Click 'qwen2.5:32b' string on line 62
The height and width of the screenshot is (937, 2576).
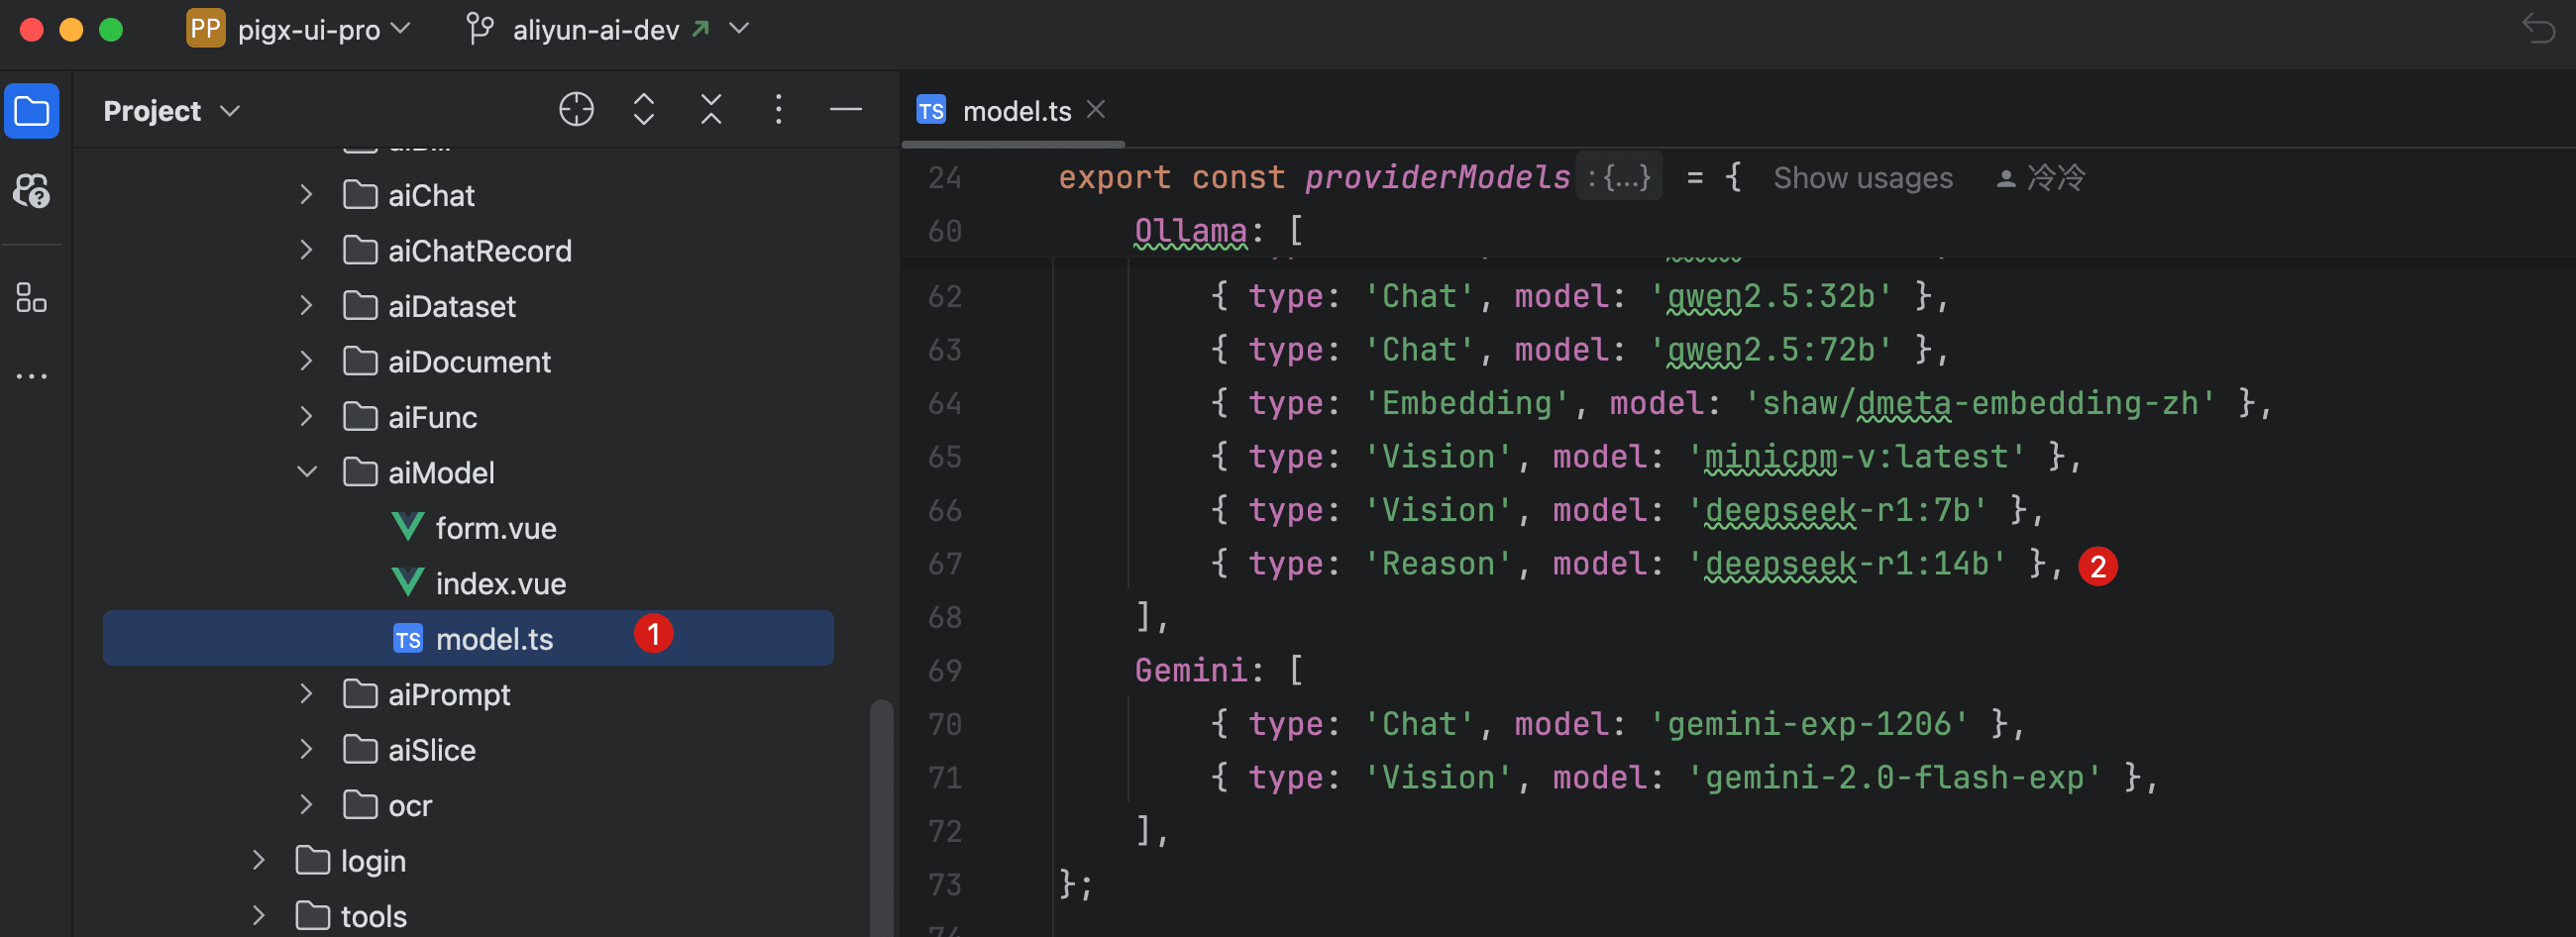(x=1770, y=296)
